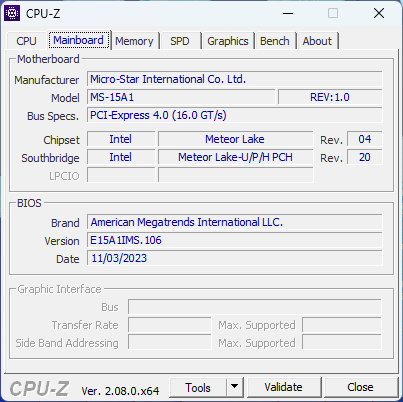Click BIOS Brand American Megatrends field

pos(235,222)
